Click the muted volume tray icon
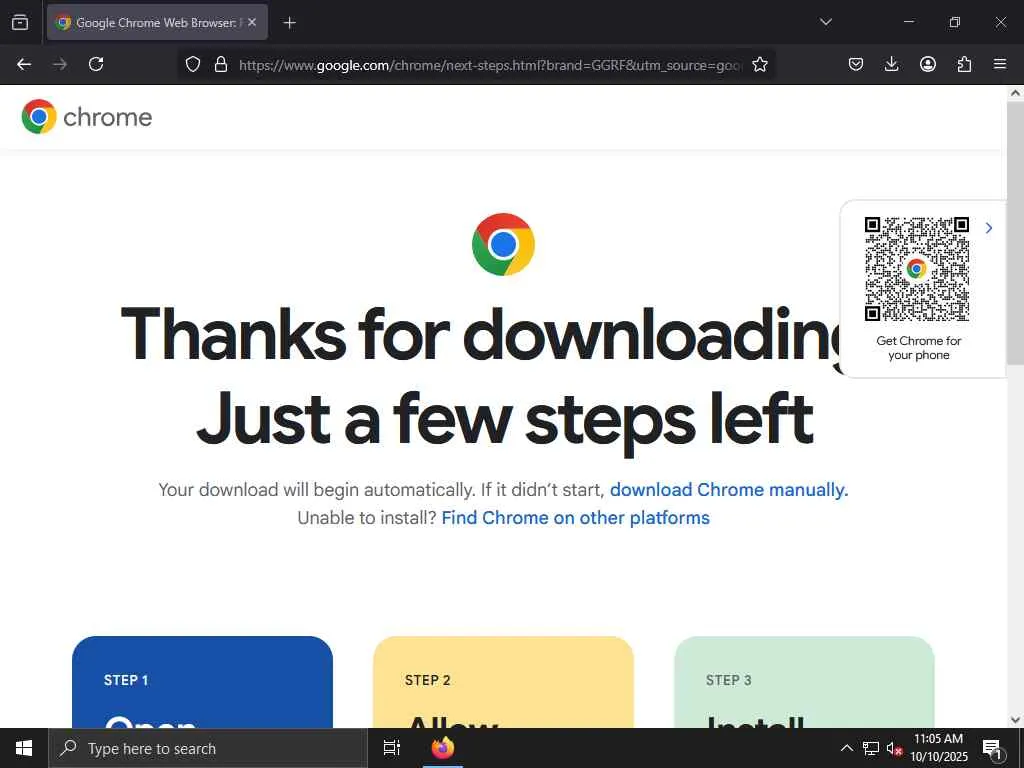Viewport: 1024px width, 768px height. pos(894,748)
